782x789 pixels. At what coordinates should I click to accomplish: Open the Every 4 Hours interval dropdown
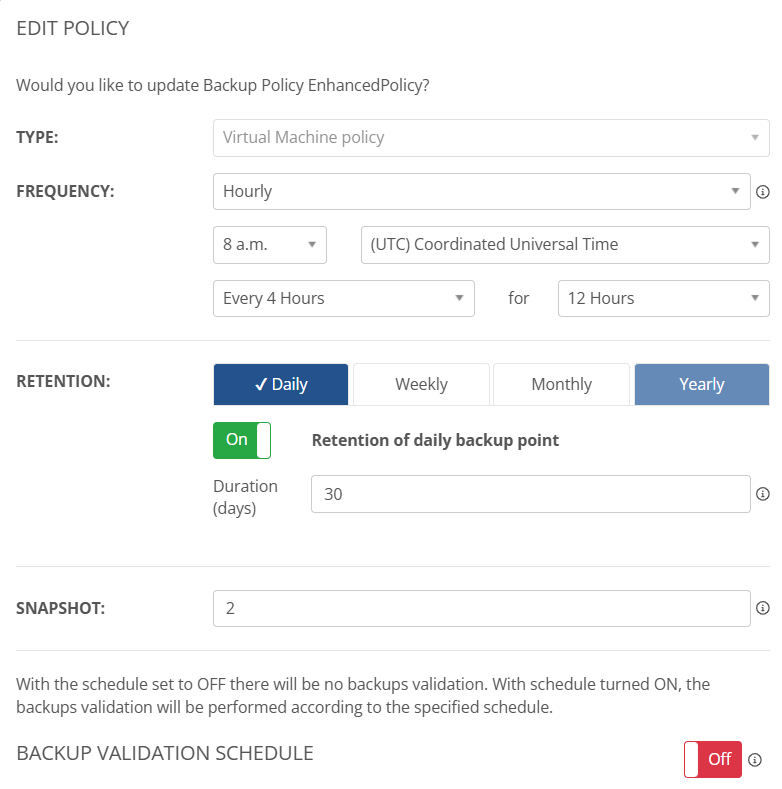point(343,298)
